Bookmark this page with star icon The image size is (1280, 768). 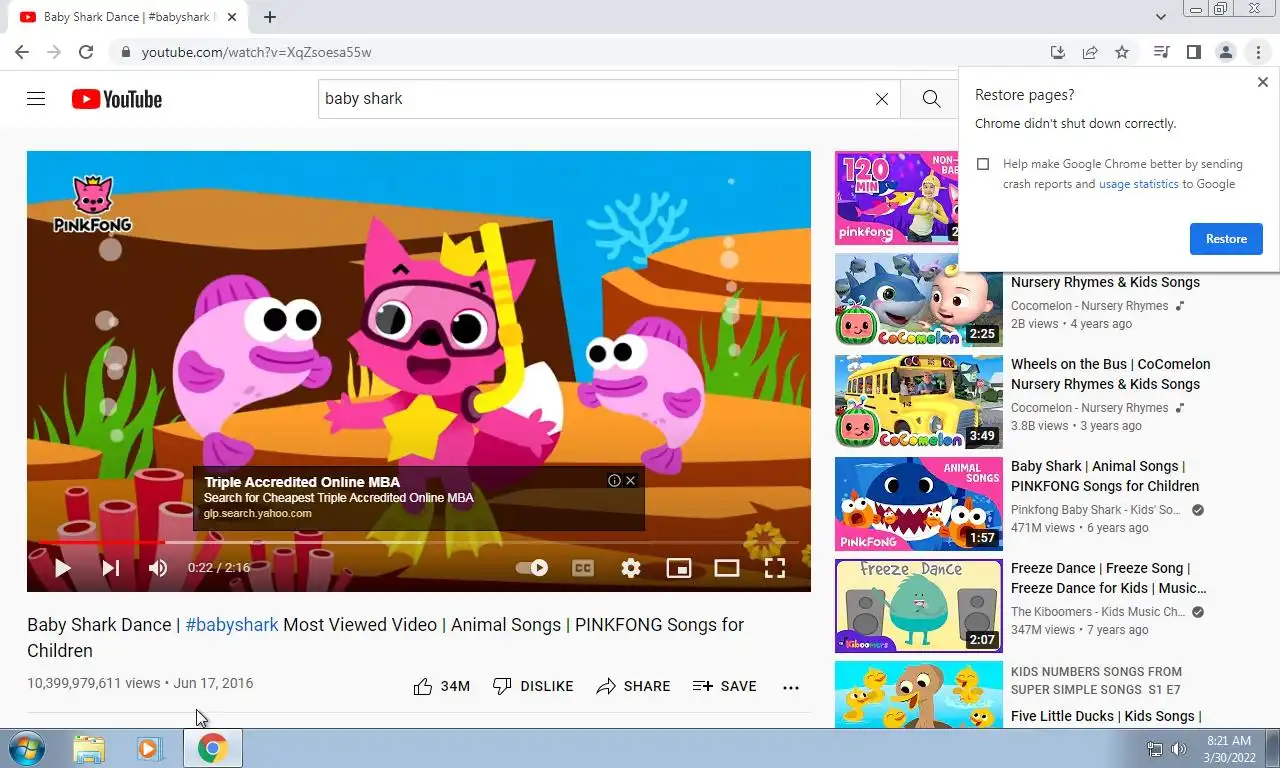click(x=1122, y=52)
